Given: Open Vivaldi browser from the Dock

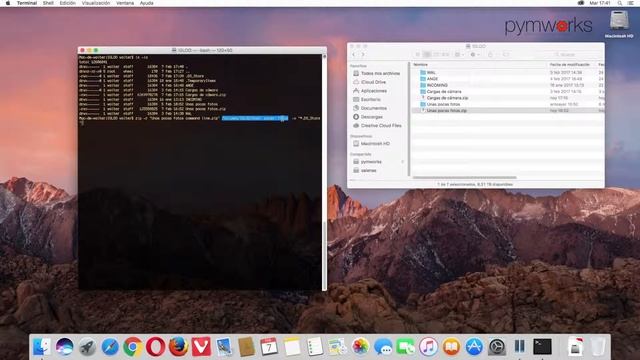Looking at the screenshot, I should [x=201, y=347].
